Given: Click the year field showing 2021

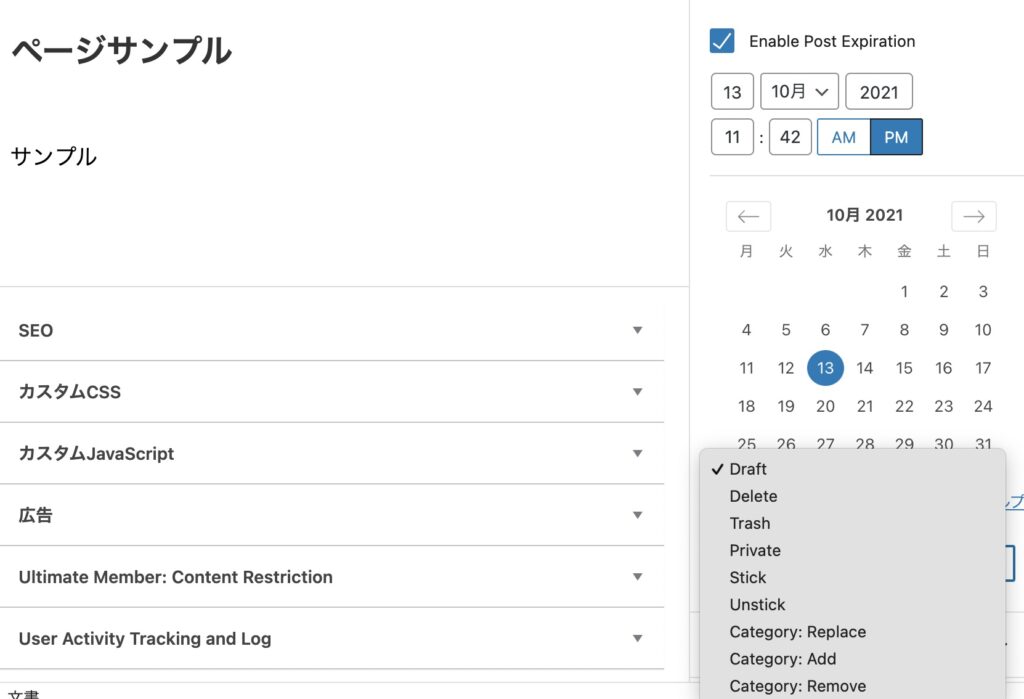Looking at the screenshot, I should click(x=878, y=92).
